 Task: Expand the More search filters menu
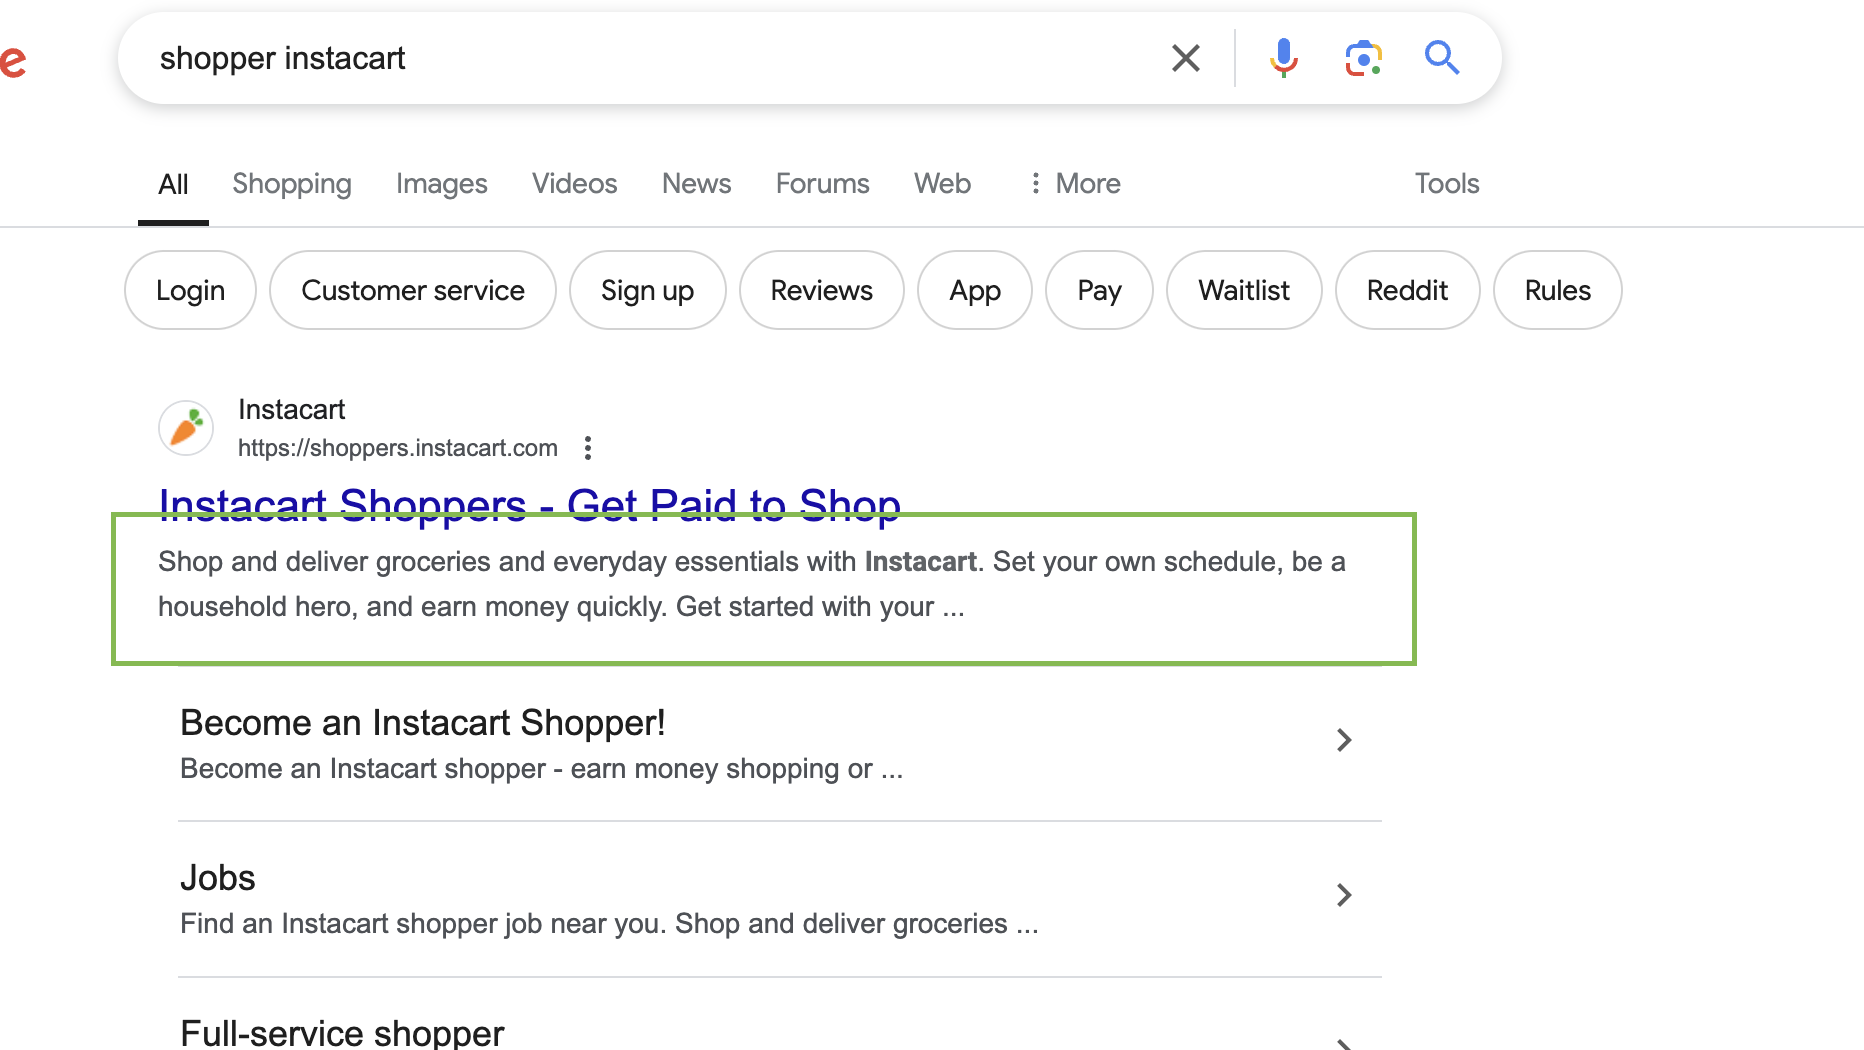1075,184
